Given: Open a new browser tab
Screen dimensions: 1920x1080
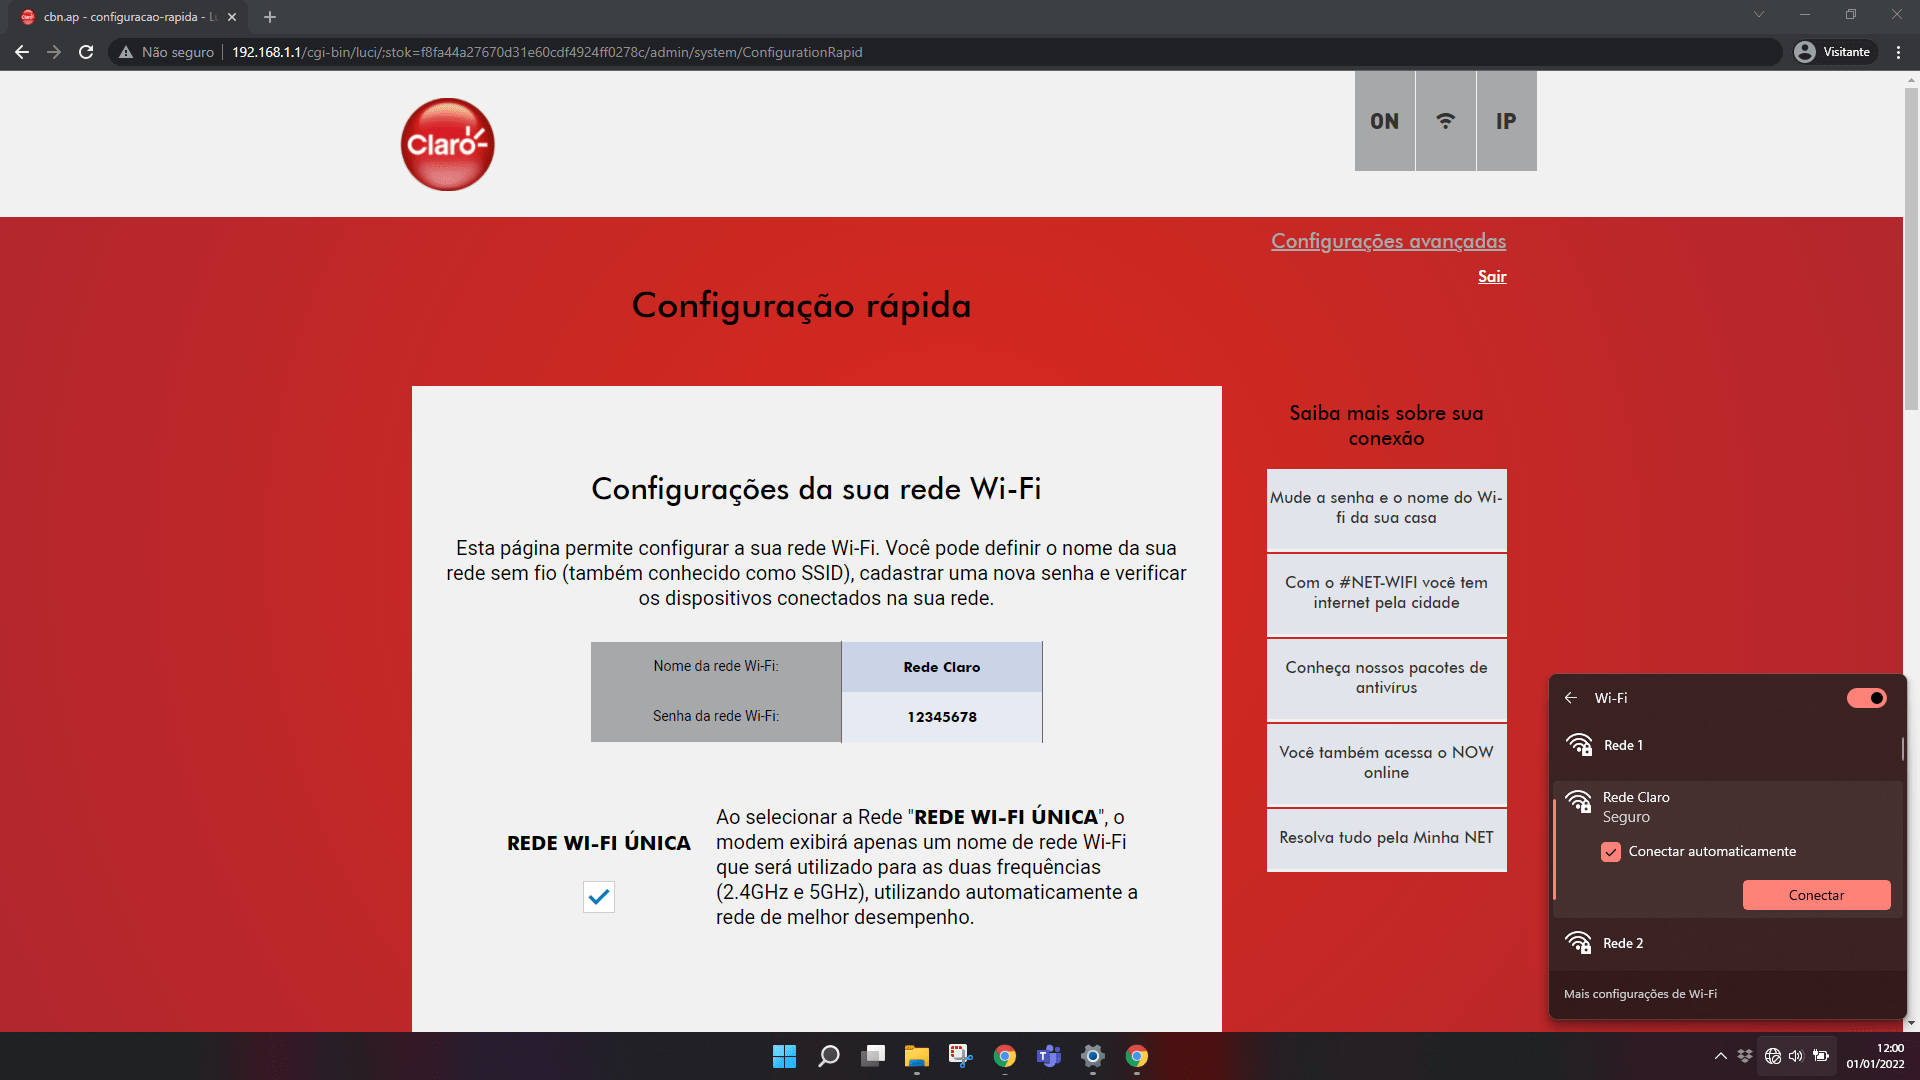Looking at the screenshot, I should [270, 17].
